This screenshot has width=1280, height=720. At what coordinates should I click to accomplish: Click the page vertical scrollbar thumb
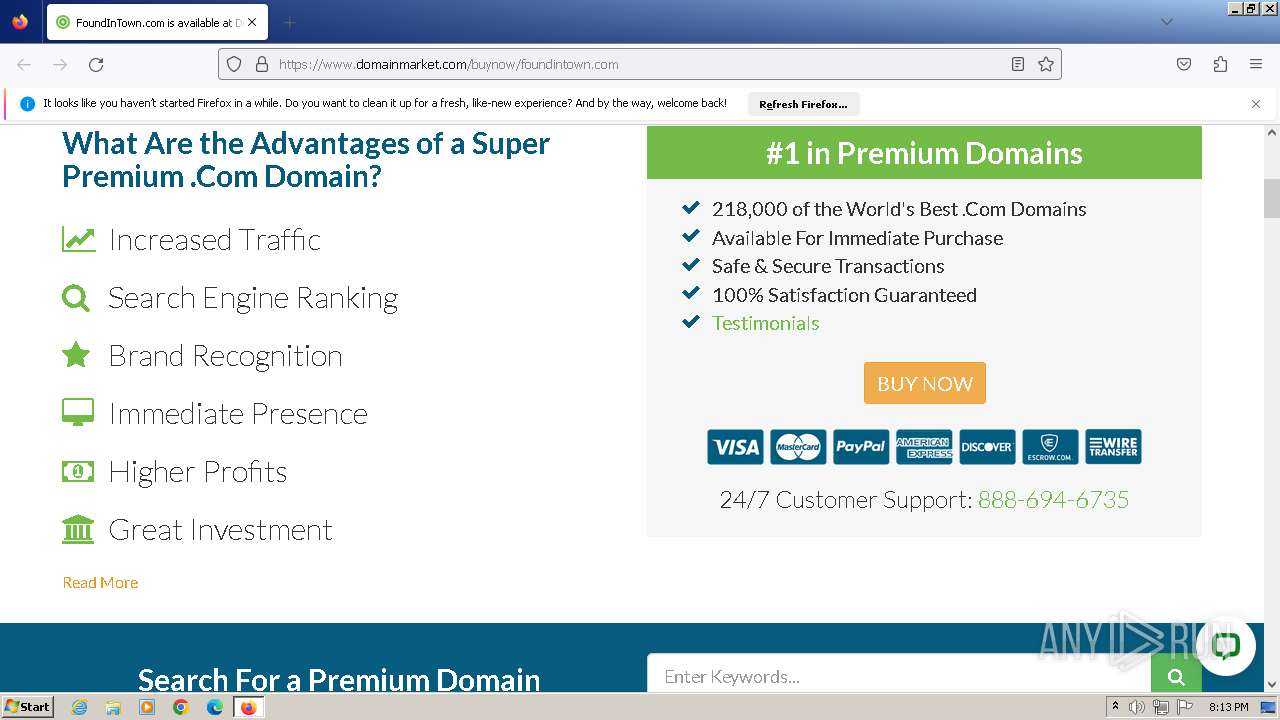tap(1272, 198)
